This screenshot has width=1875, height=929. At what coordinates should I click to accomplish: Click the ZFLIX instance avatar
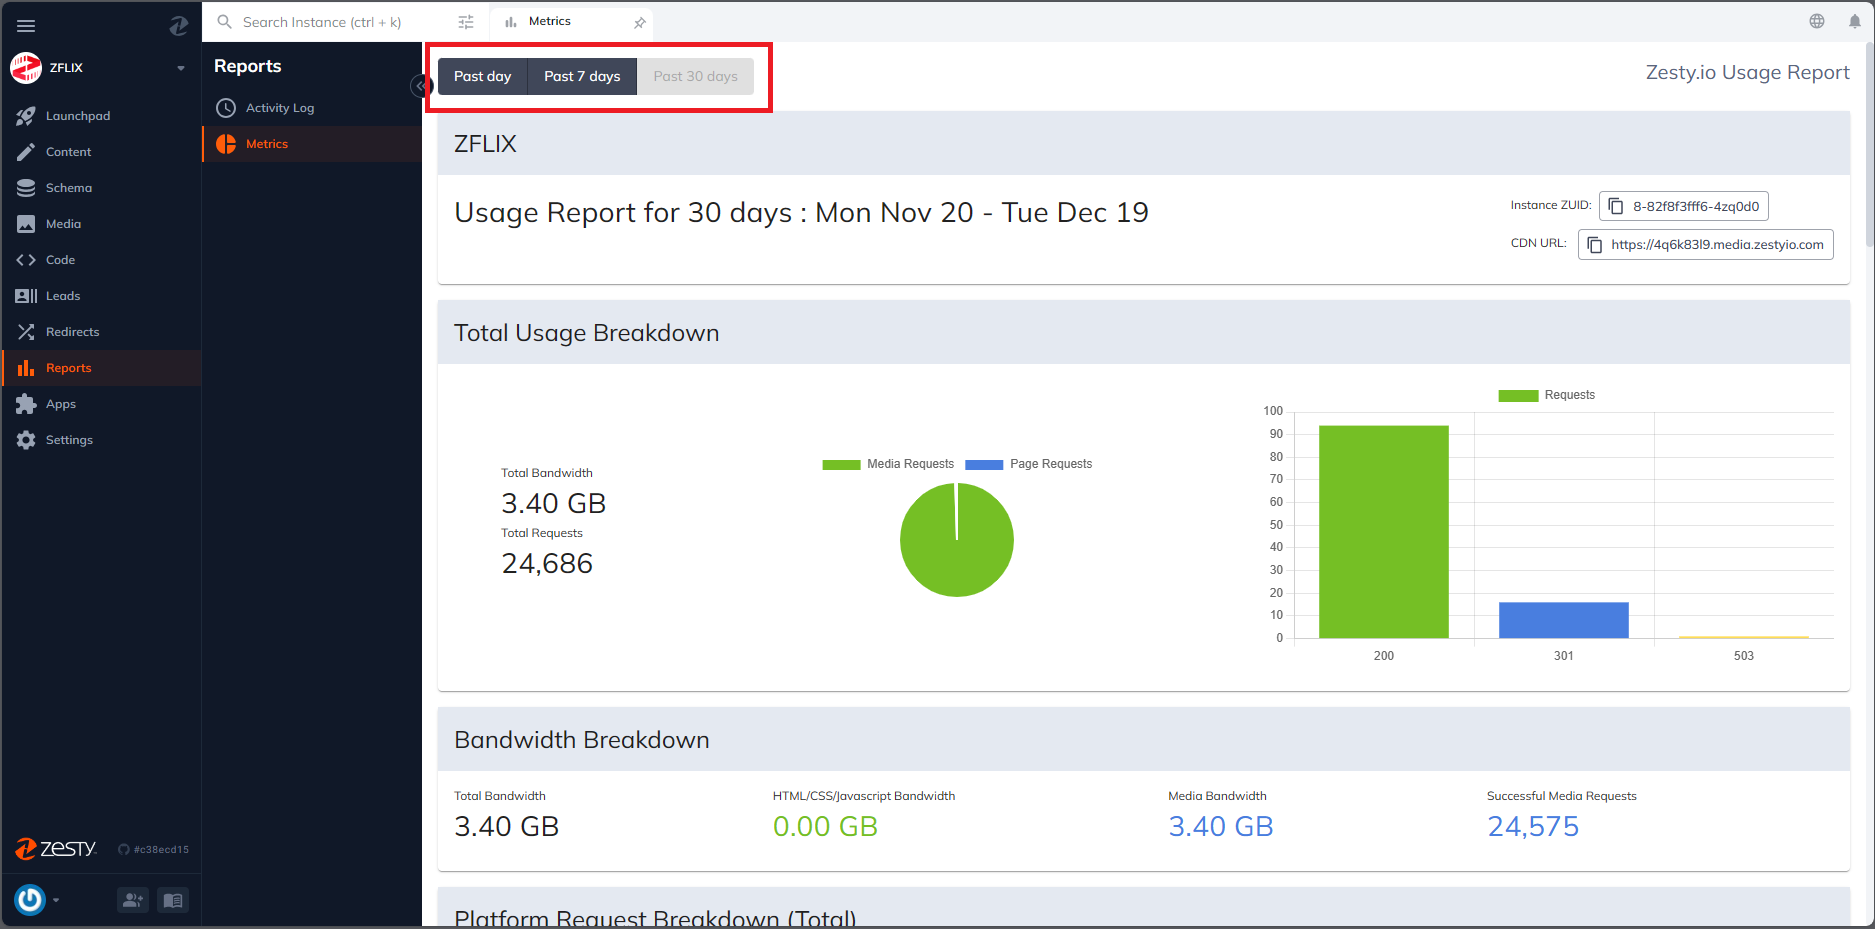tap(26, 68)
